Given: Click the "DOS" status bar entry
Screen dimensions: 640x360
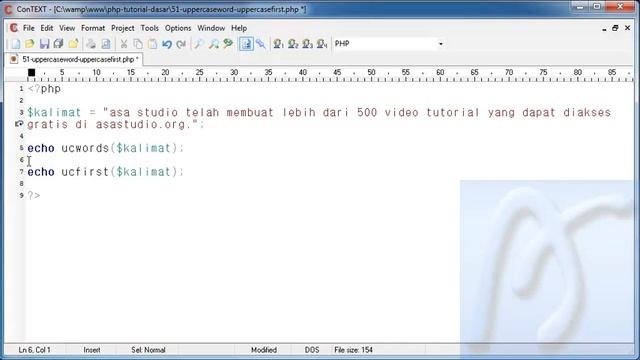Looking at the screenshot, I should (x=312, y=350).
